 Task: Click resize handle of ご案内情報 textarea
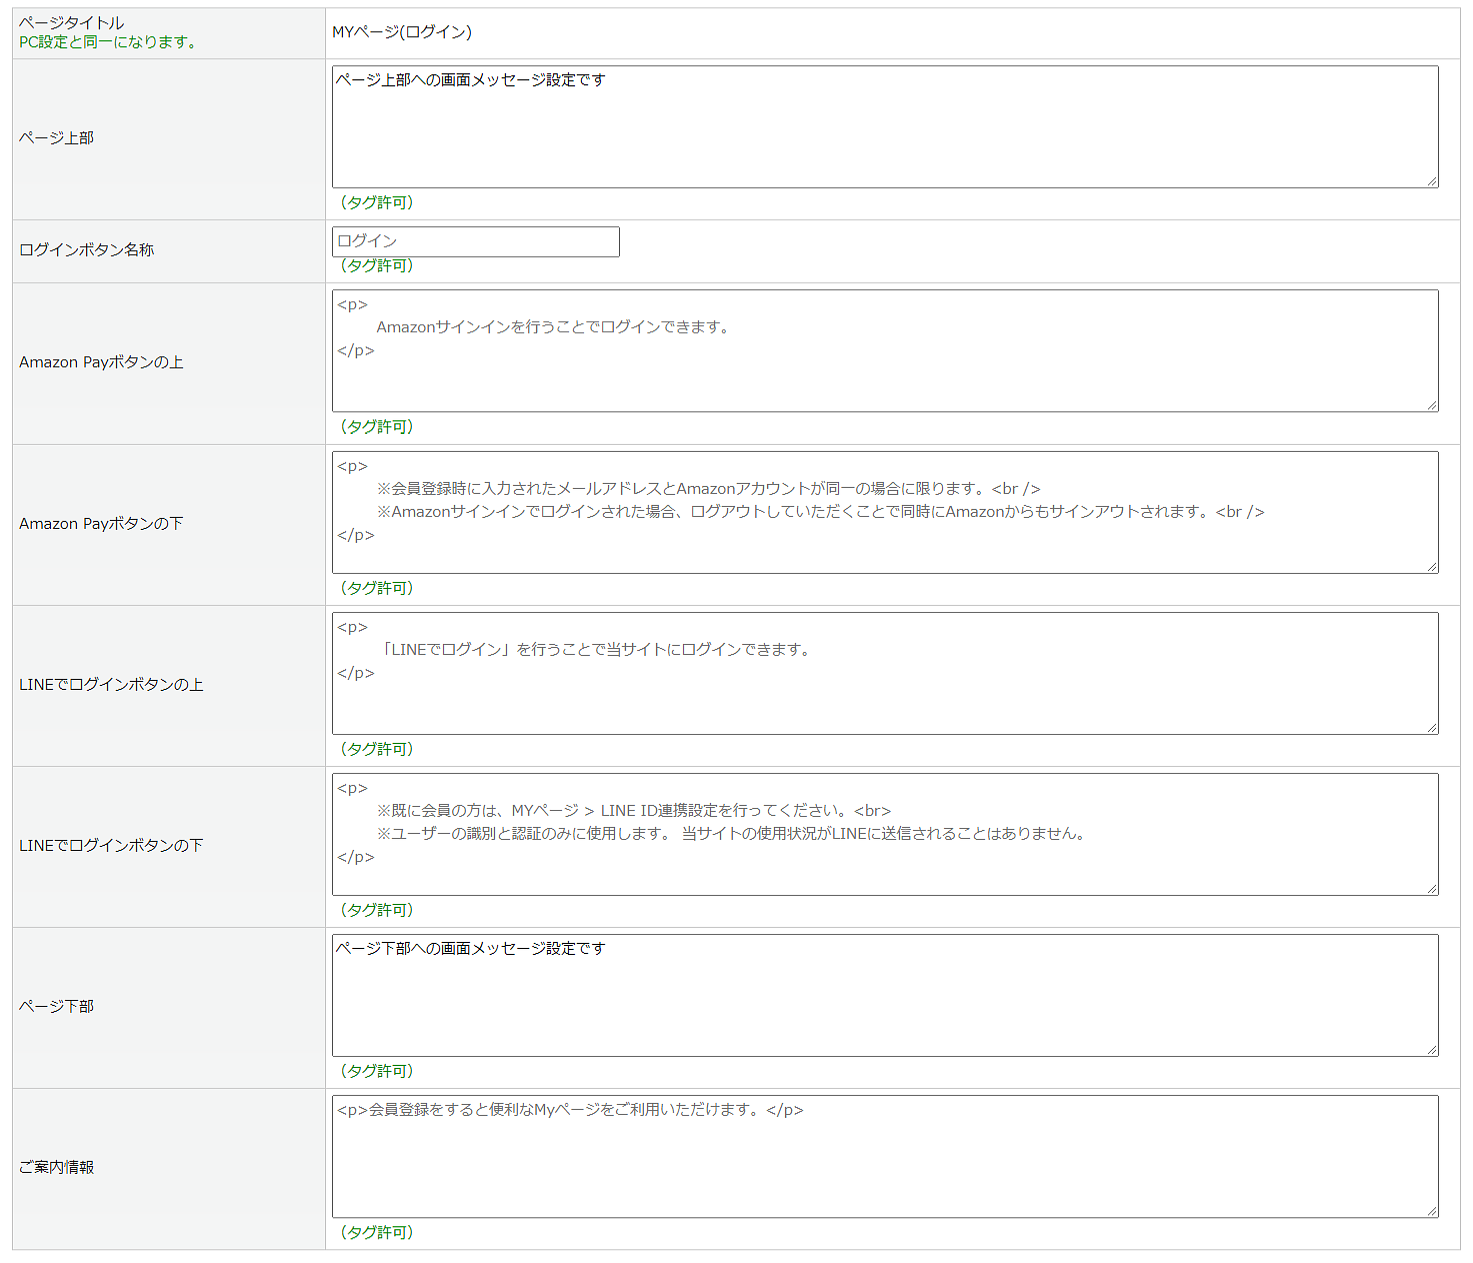point(1432,1210)
